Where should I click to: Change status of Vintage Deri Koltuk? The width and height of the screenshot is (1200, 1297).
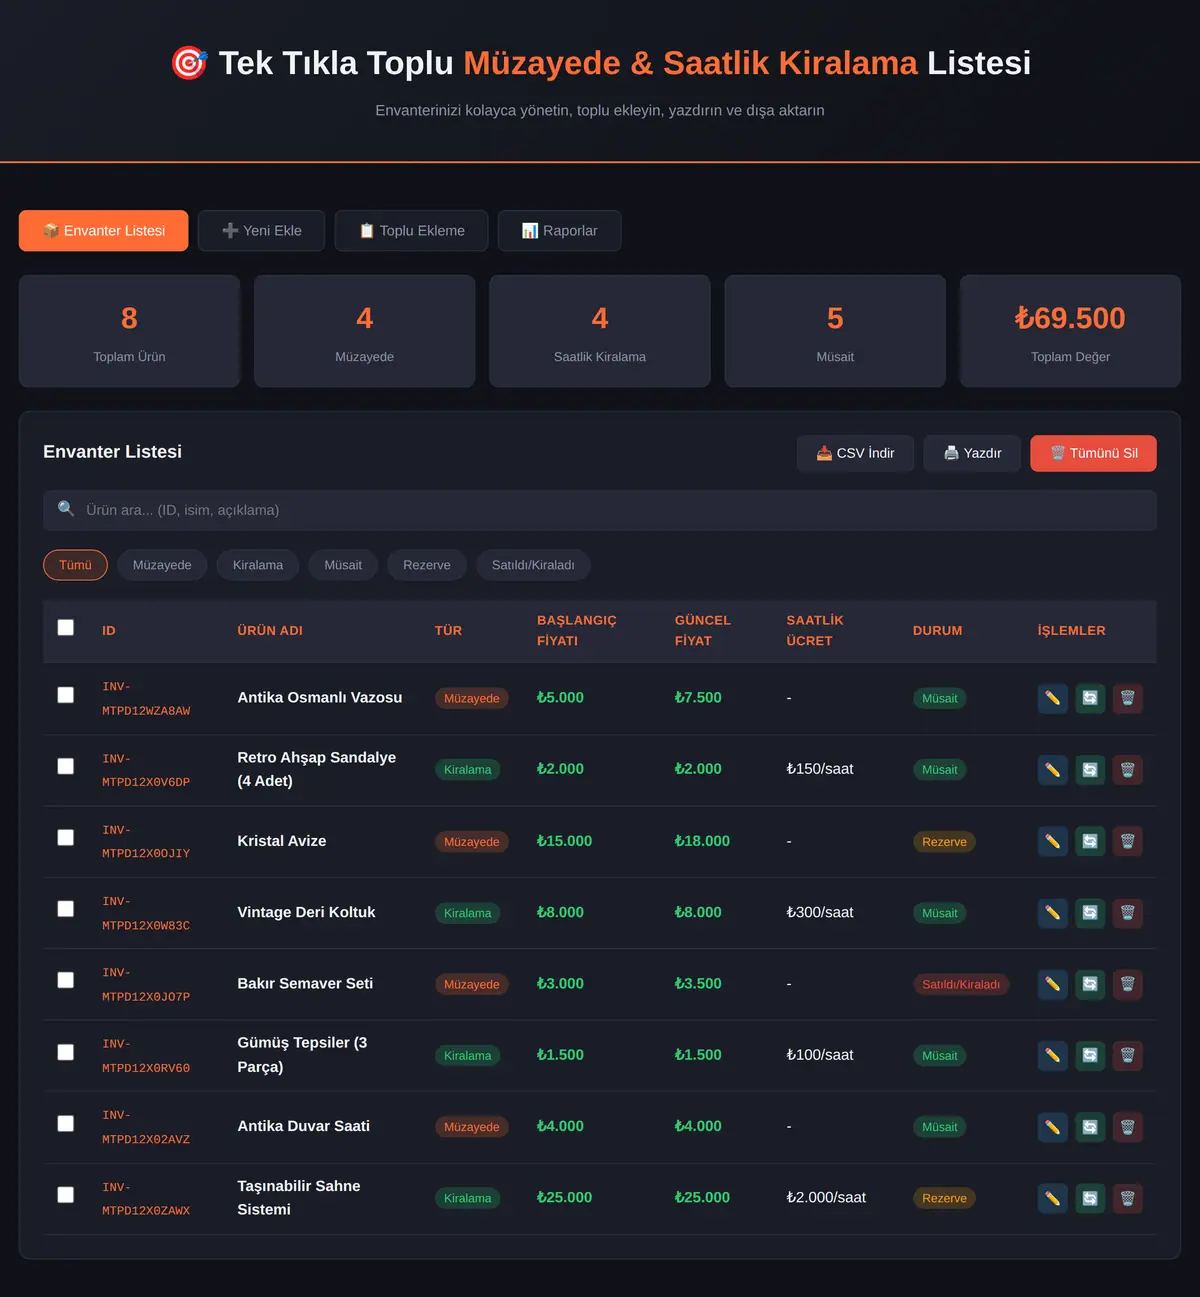tap(1090, 912)
